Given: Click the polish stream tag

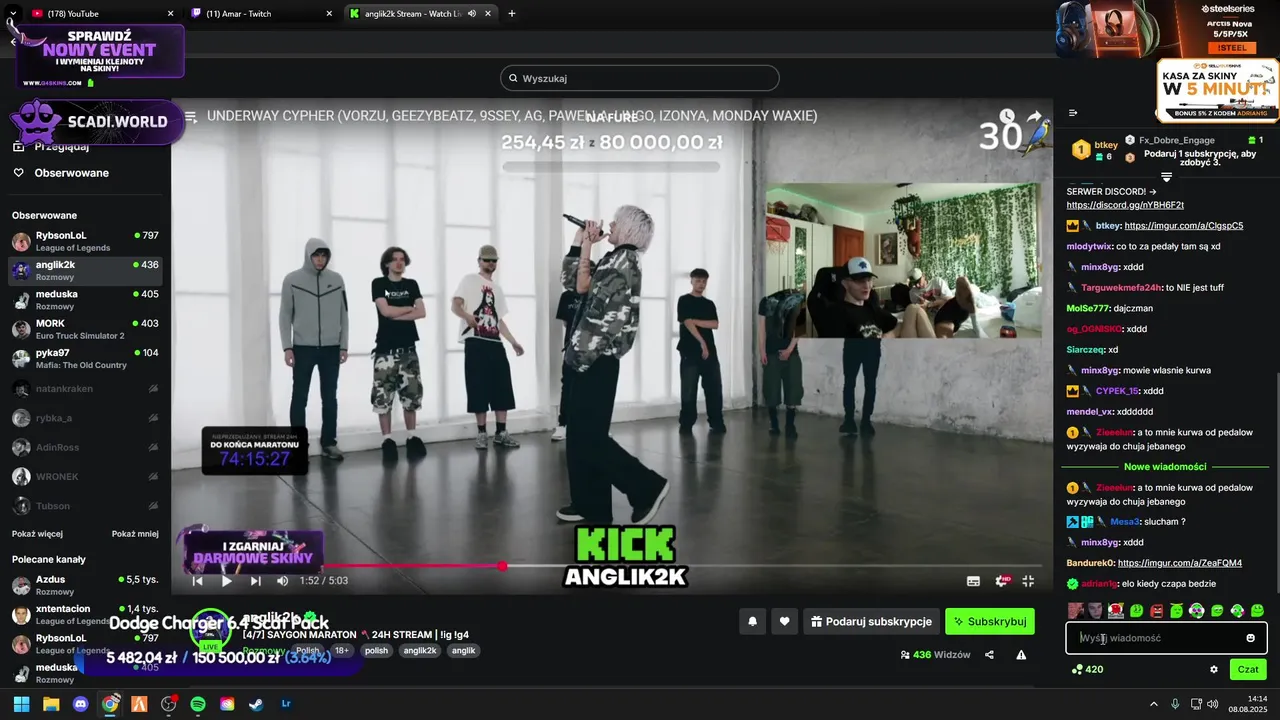Looking at the screenshot, I should pos(376,650).
